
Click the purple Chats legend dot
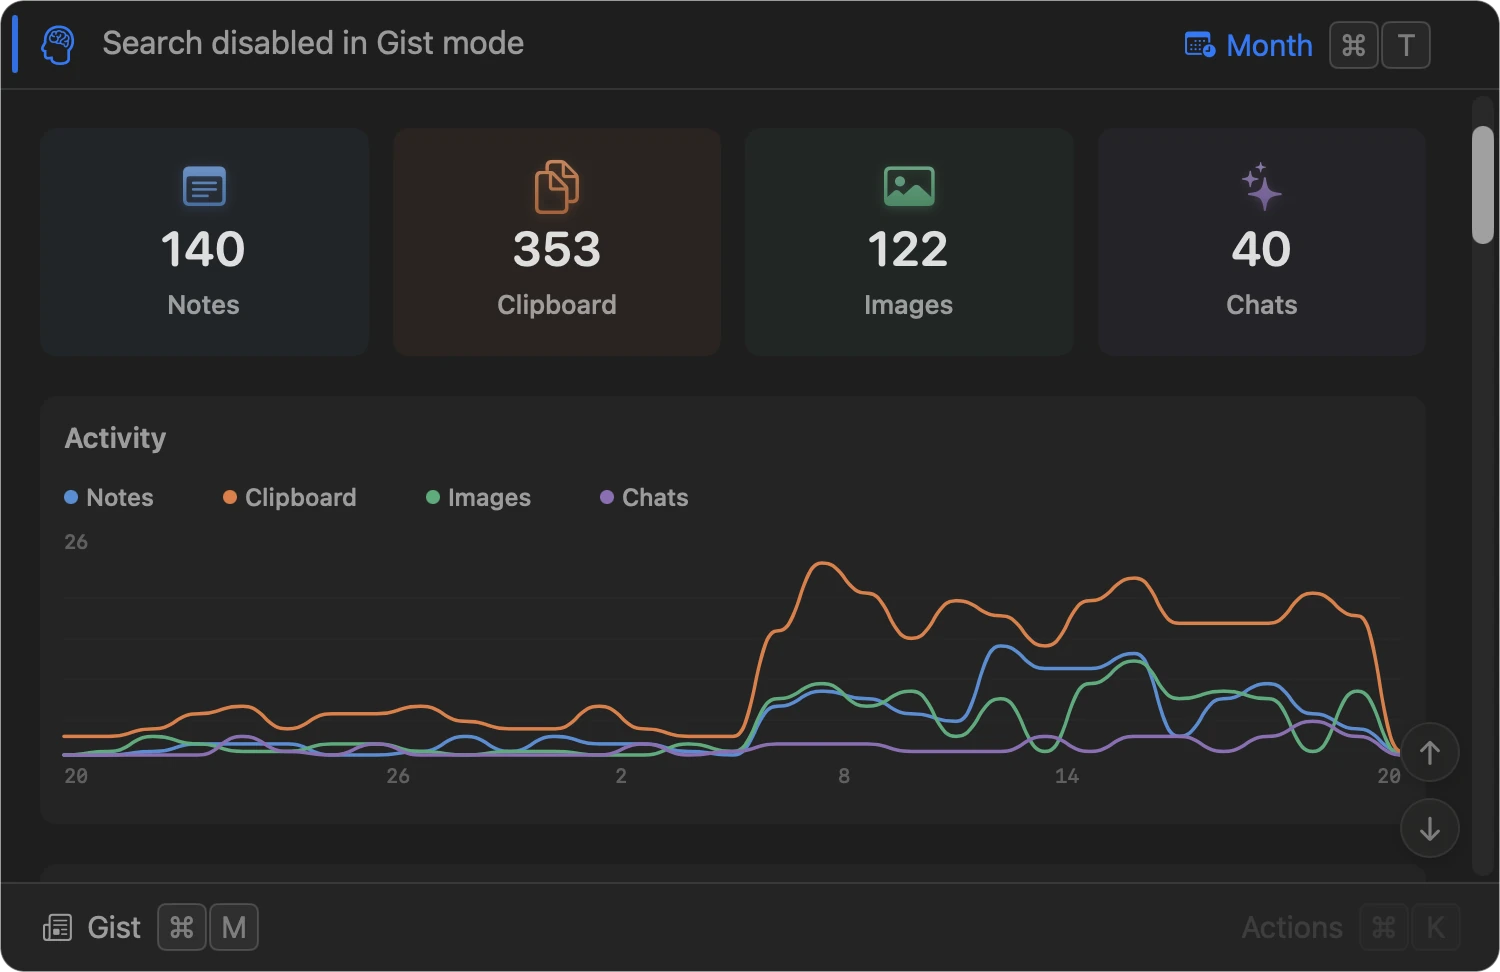pyautogui.click(x=607, y=497)
